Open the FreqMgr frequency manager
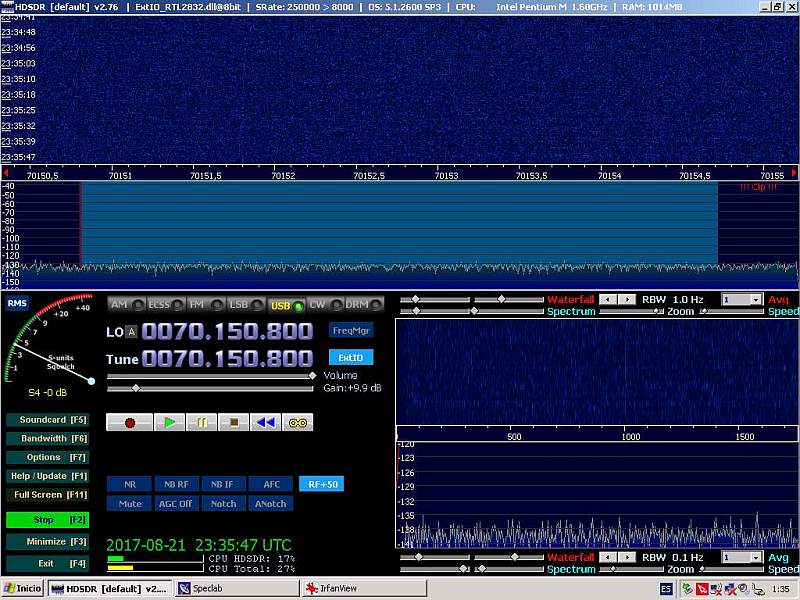The image size is (800, 600). (x=350, y=330)
